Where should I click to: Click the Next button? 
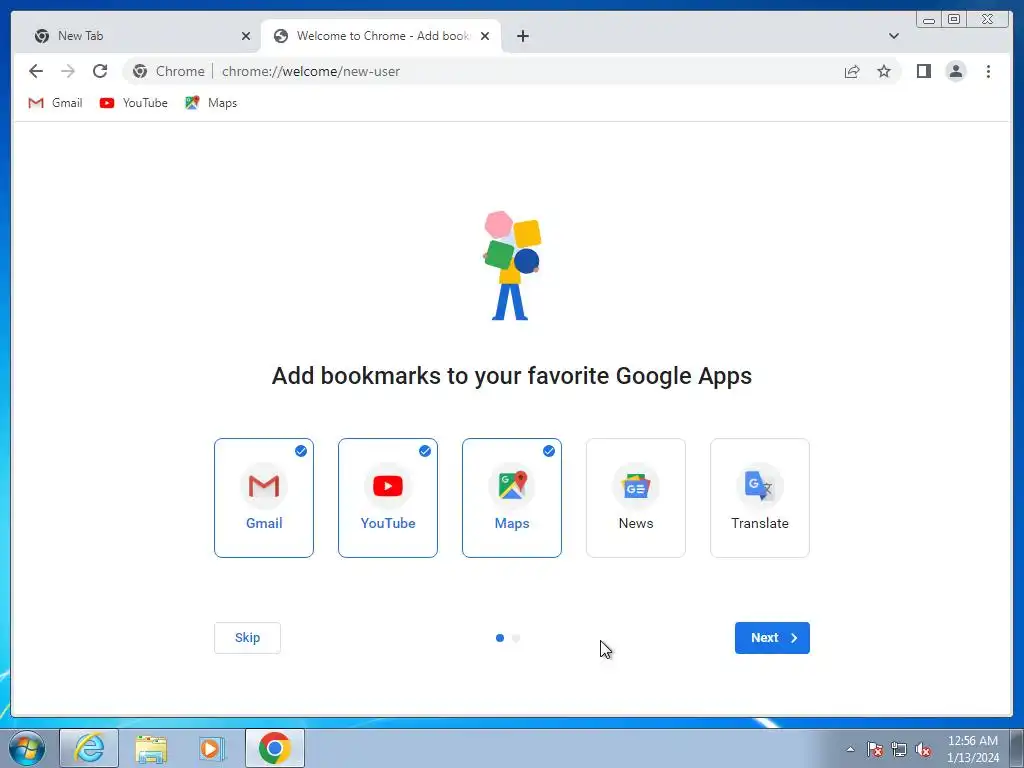click(x=772, y=638)
